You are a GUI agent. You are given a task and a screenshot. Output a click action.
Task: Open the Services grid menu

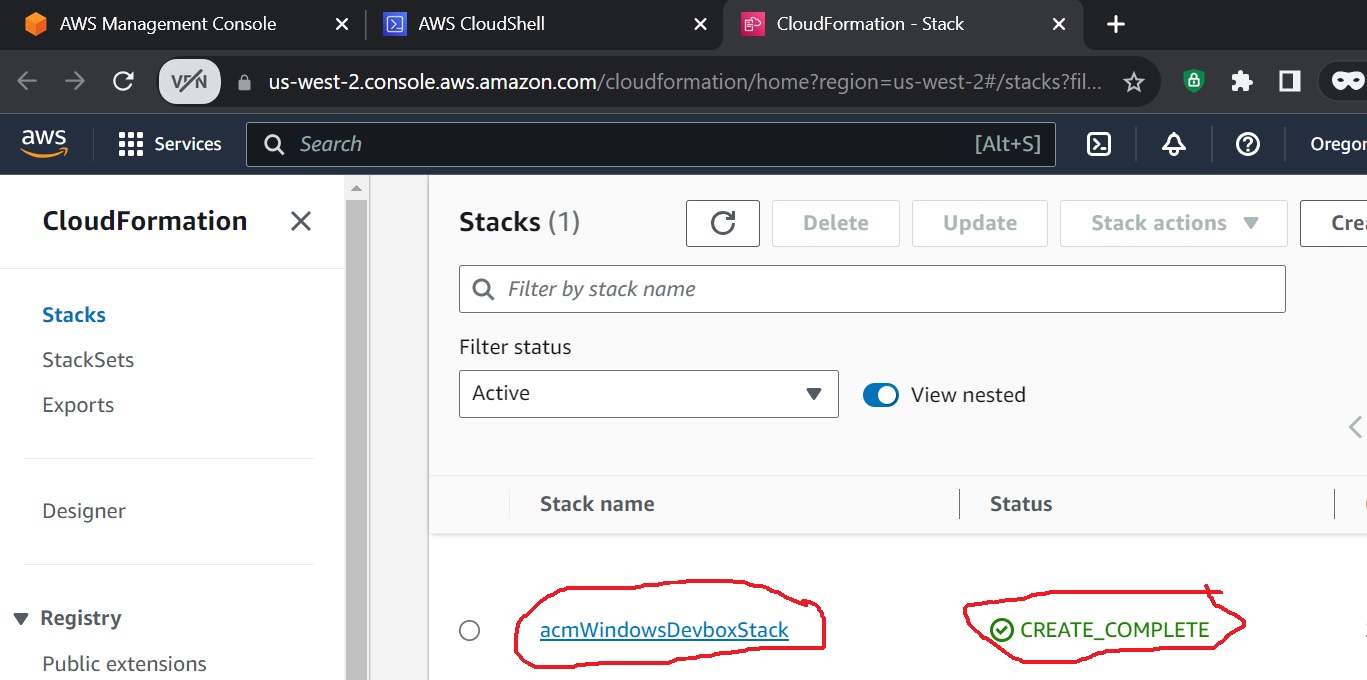pos(130,144)
